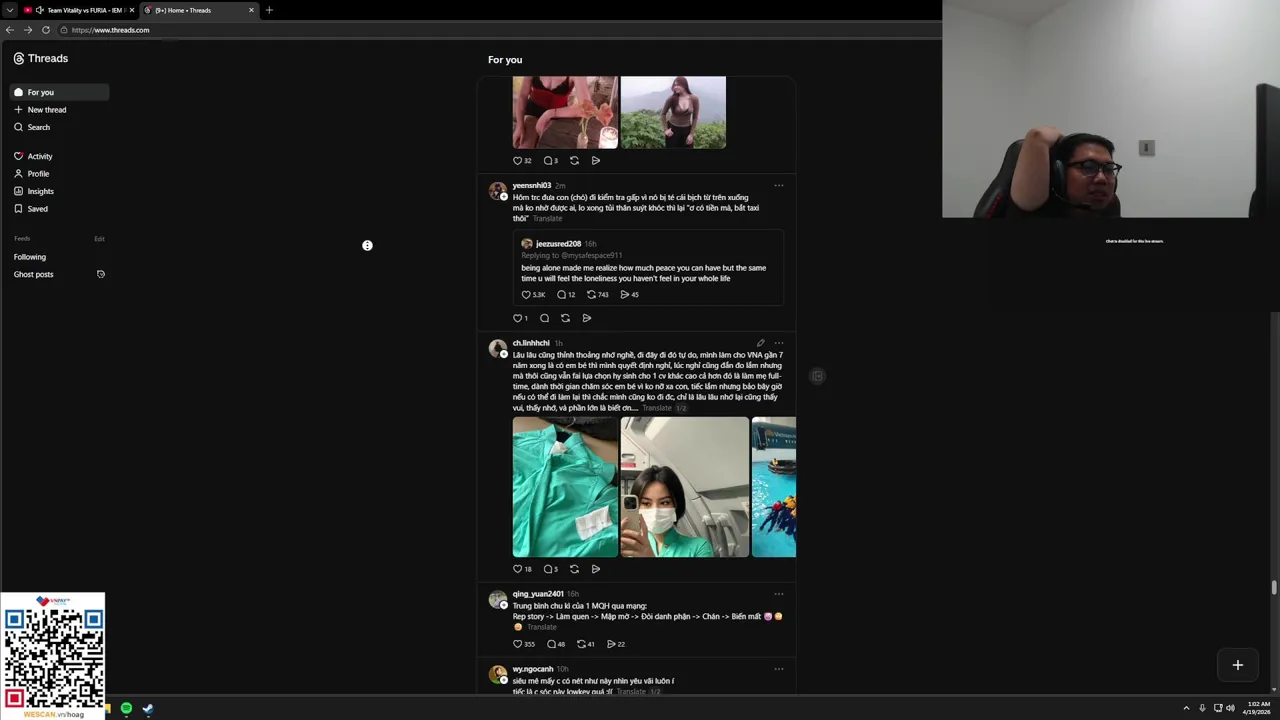Image resolution: width=1280 pixels, height=720 pixels.
Task: Start a New thread from sidebar
Action: pyautogui.click(x=40, y=110)
